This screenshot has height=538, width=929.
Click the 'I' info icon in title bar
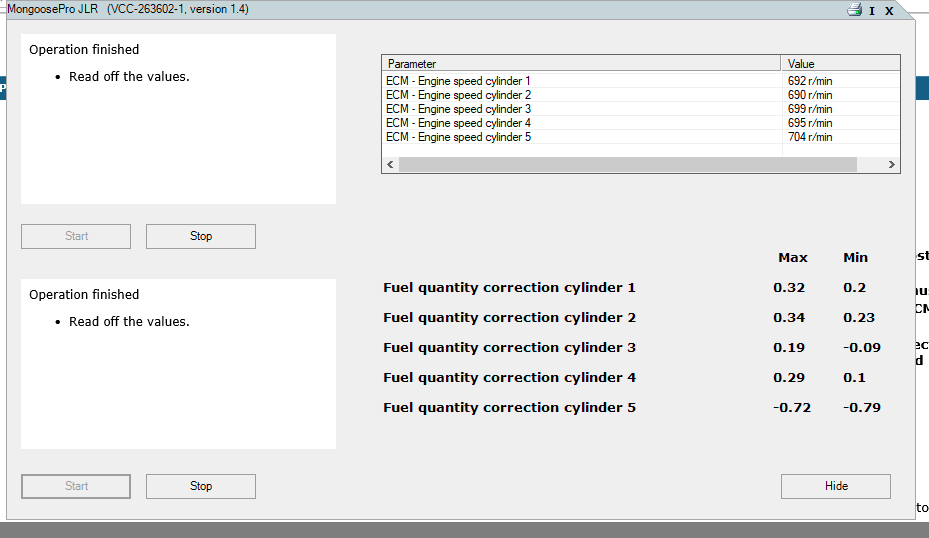coord(872,11)
